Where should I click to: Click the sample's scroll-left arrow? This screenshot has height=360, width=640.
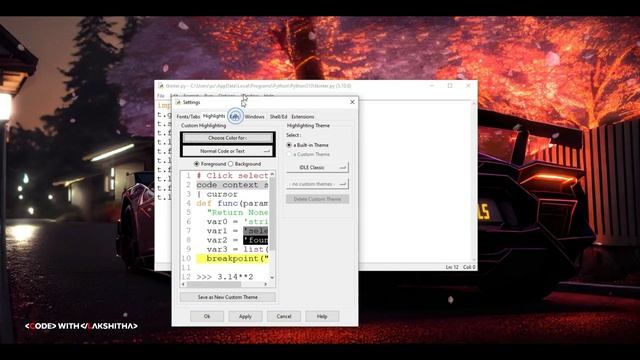click(x=183, y=284)
